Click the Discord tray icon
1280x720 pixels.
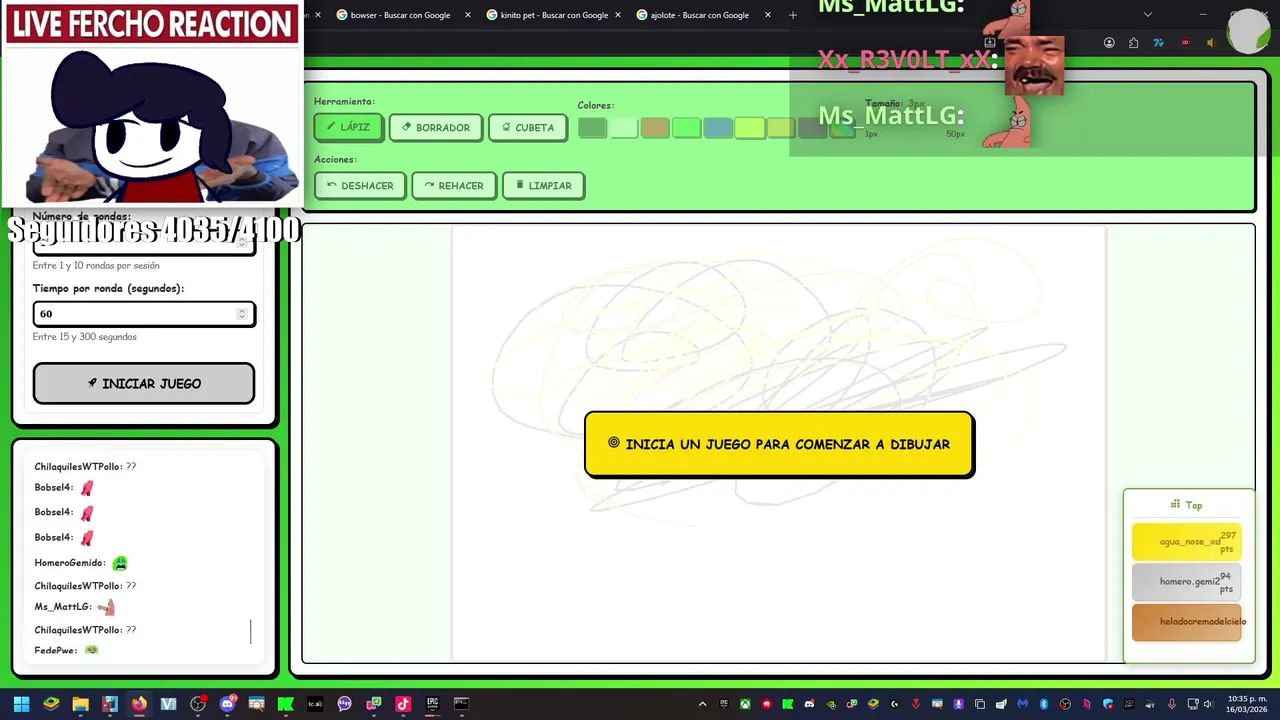809,704
